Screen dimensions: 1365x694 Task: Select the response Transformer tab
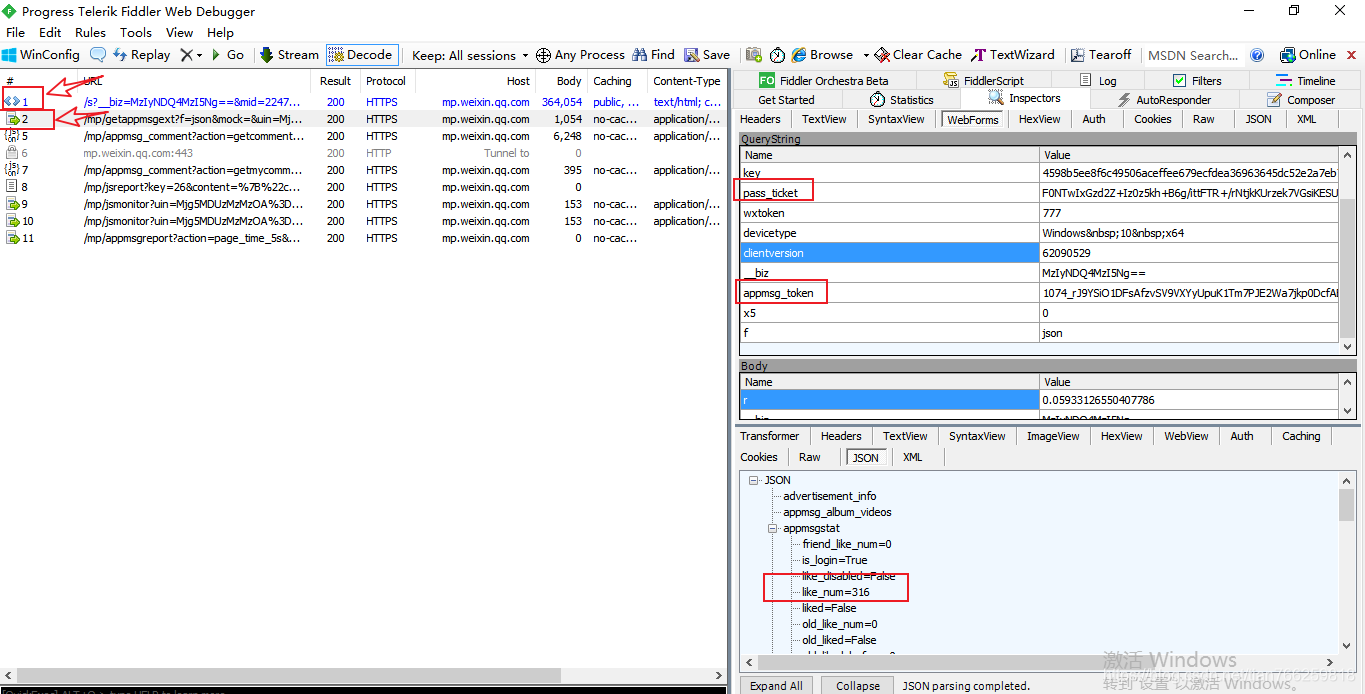(x=770, y=436)
